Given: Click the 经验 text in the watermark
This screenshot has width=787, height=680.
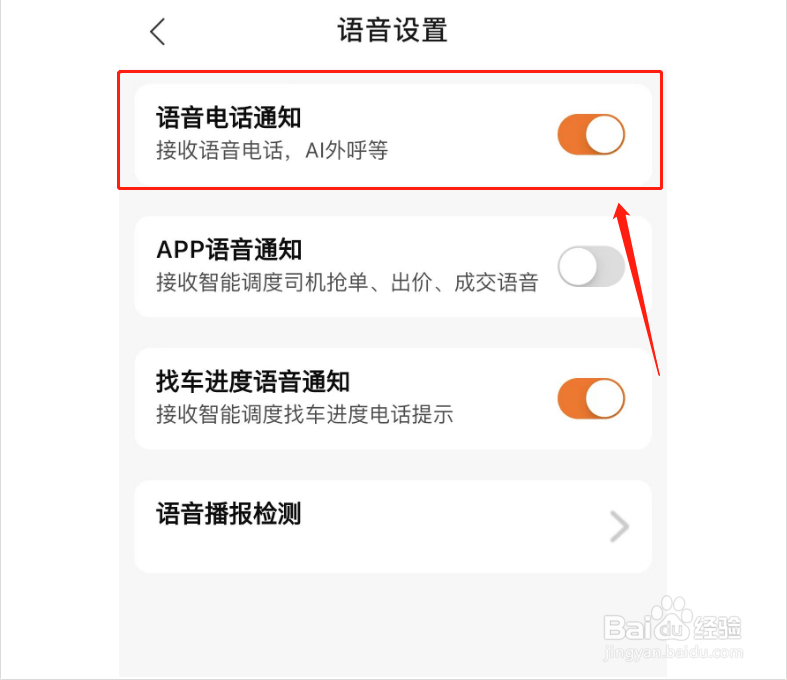Looking at the screenshot, I should pos(717,627).
